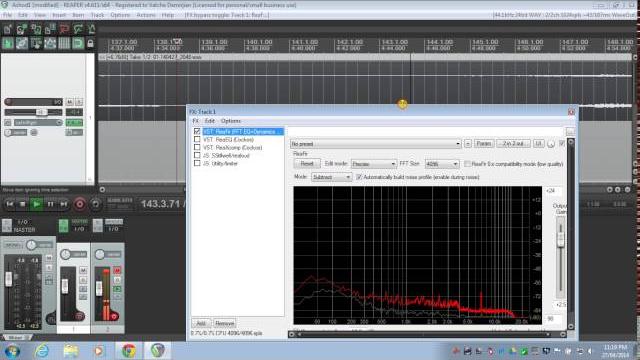Click the red Record button

(80, 204)
